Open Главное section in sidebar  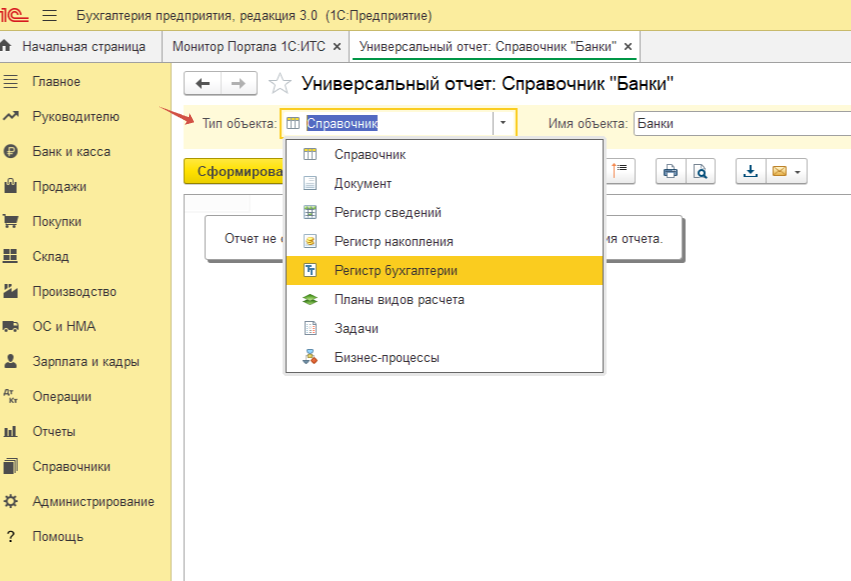86,81
